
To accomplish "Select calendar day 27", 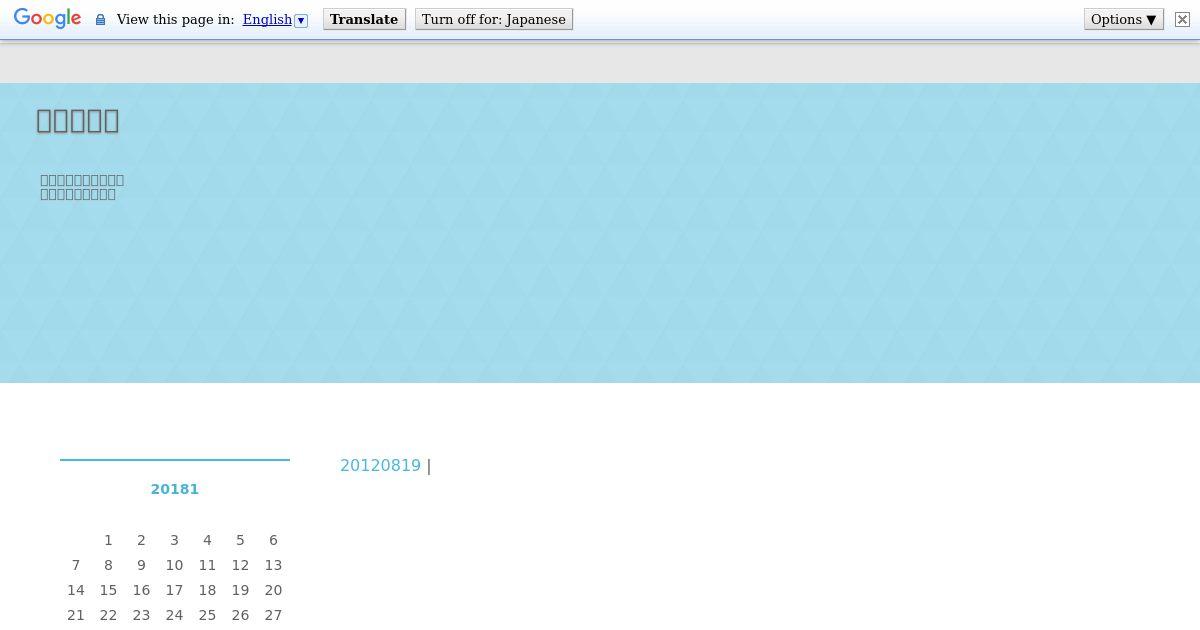I will 273,615.
